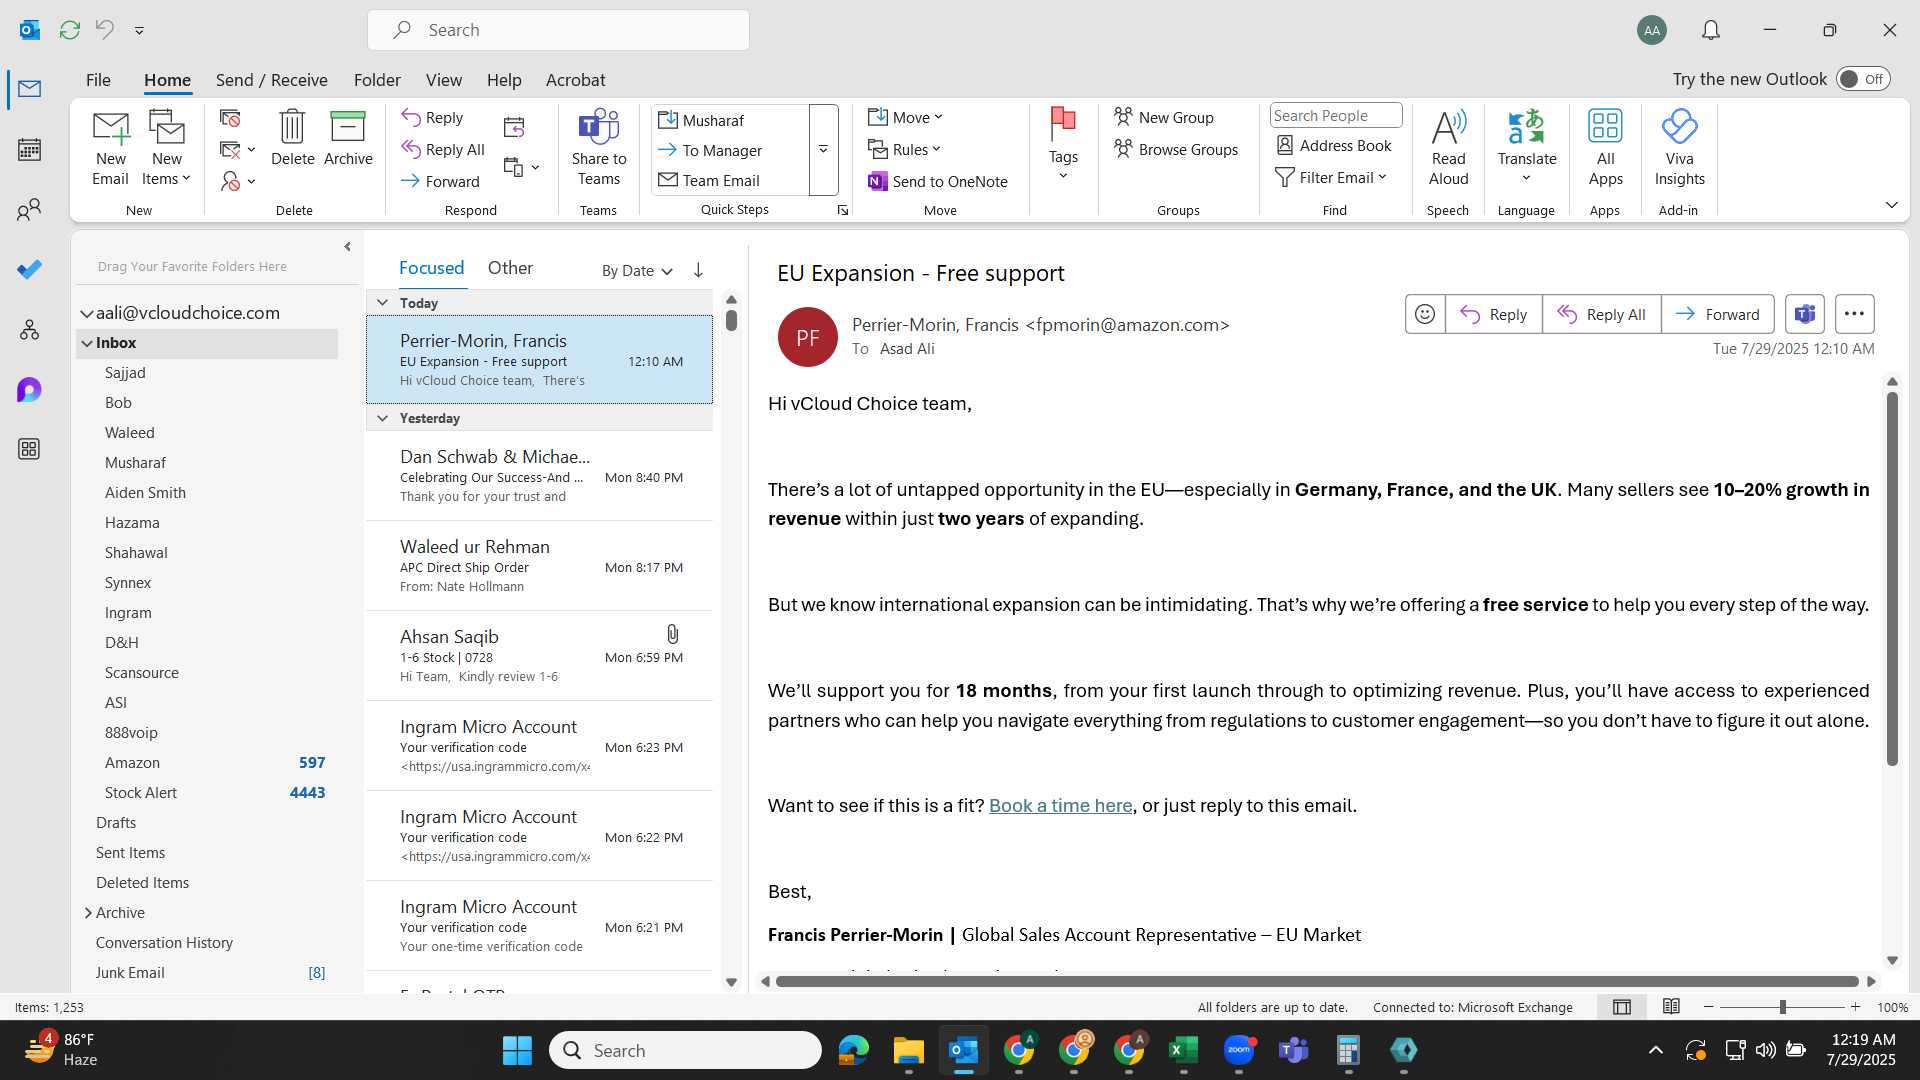
Task: Follow the Book a time here link
Action: click(x=1060, y=806)
